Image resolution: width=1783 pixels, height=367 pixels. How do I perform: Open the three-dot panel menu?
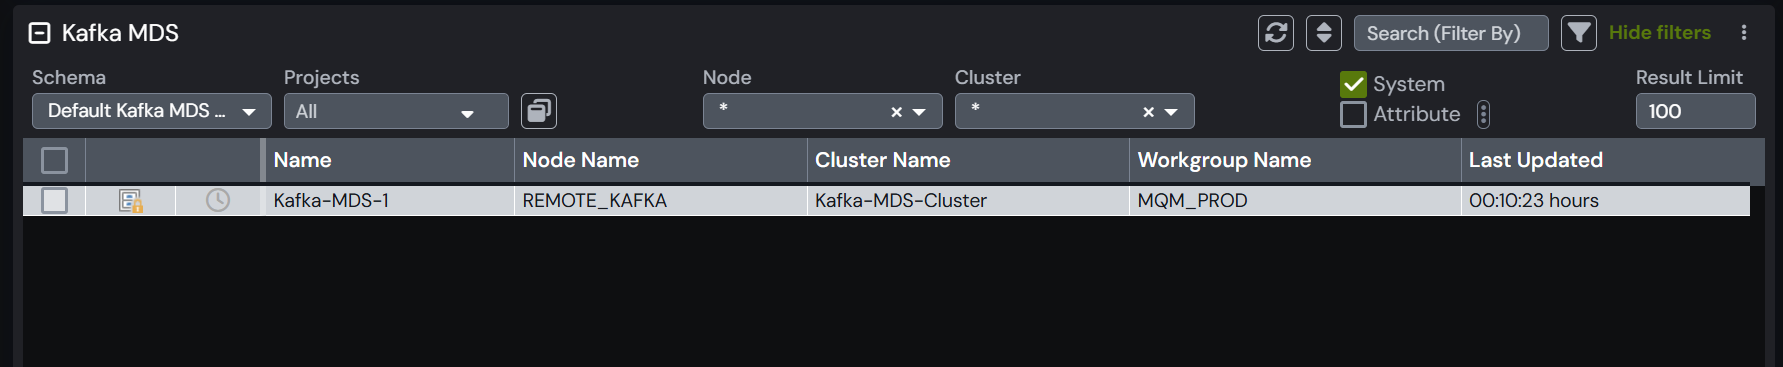(x=1743, y=33)
